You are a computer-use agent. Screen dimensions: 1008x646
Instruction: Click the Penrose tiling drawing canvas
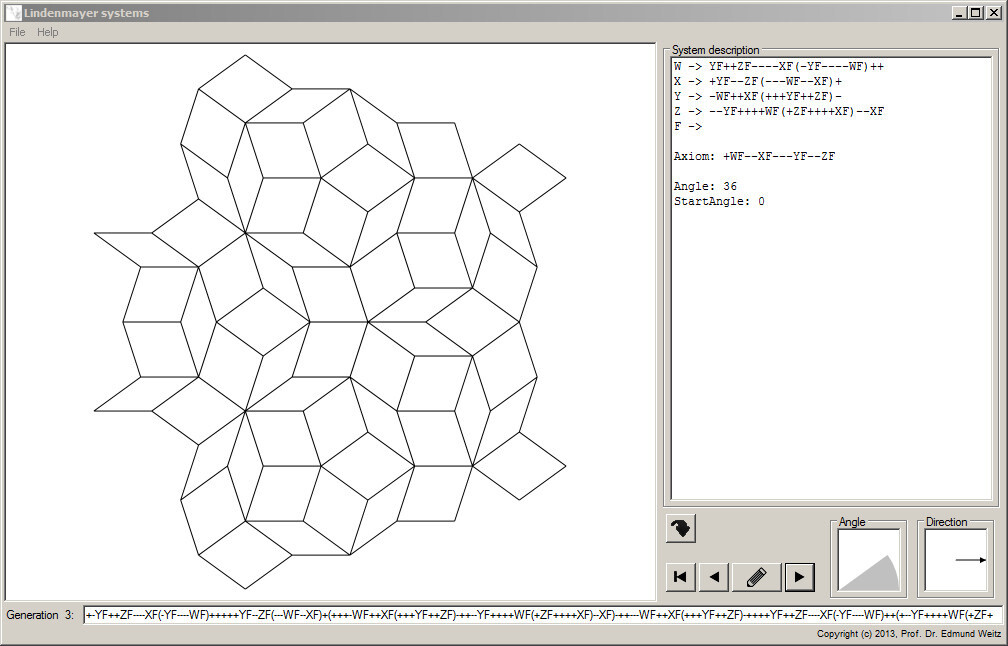tap(330, 322)
